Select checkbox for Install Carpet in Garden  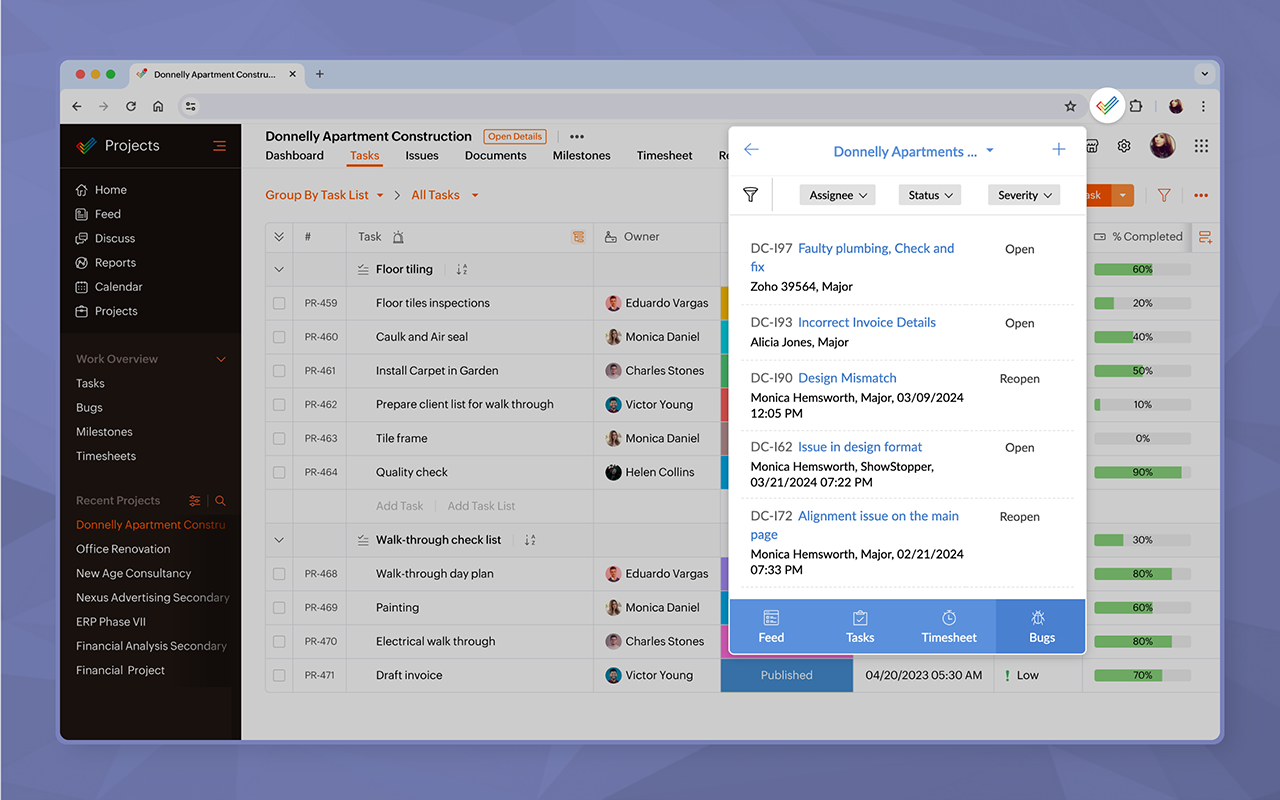tap(279, 371)
